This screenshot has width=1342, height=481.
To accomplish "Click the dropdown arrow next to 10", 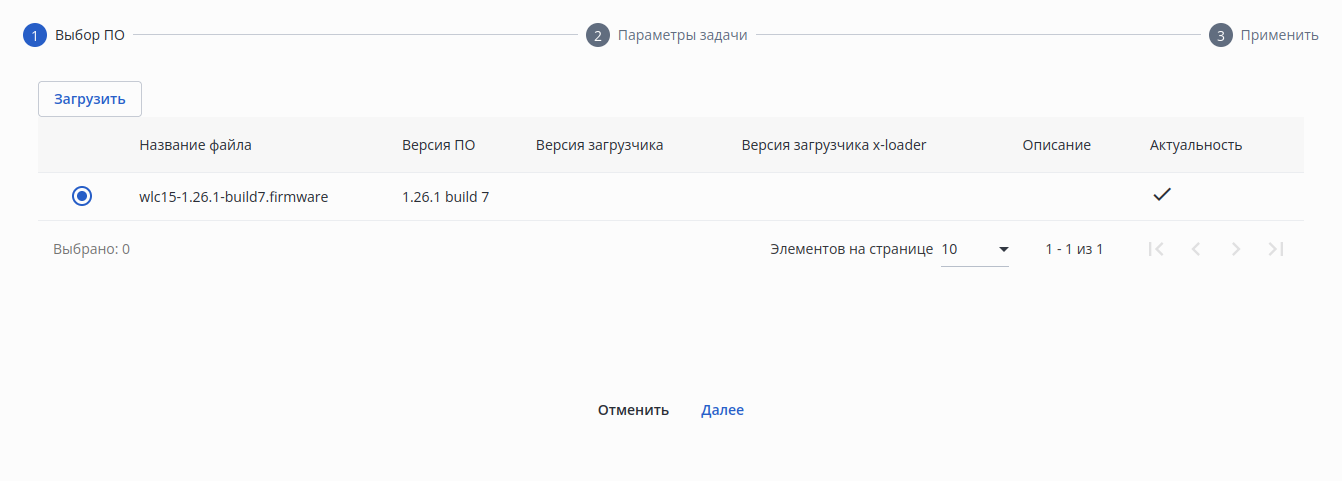I will (x=1004, y=249).
